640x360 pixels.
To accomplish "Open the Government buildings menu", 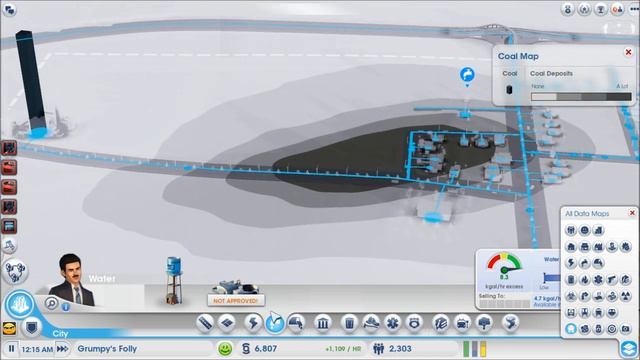I will point(323,323).
